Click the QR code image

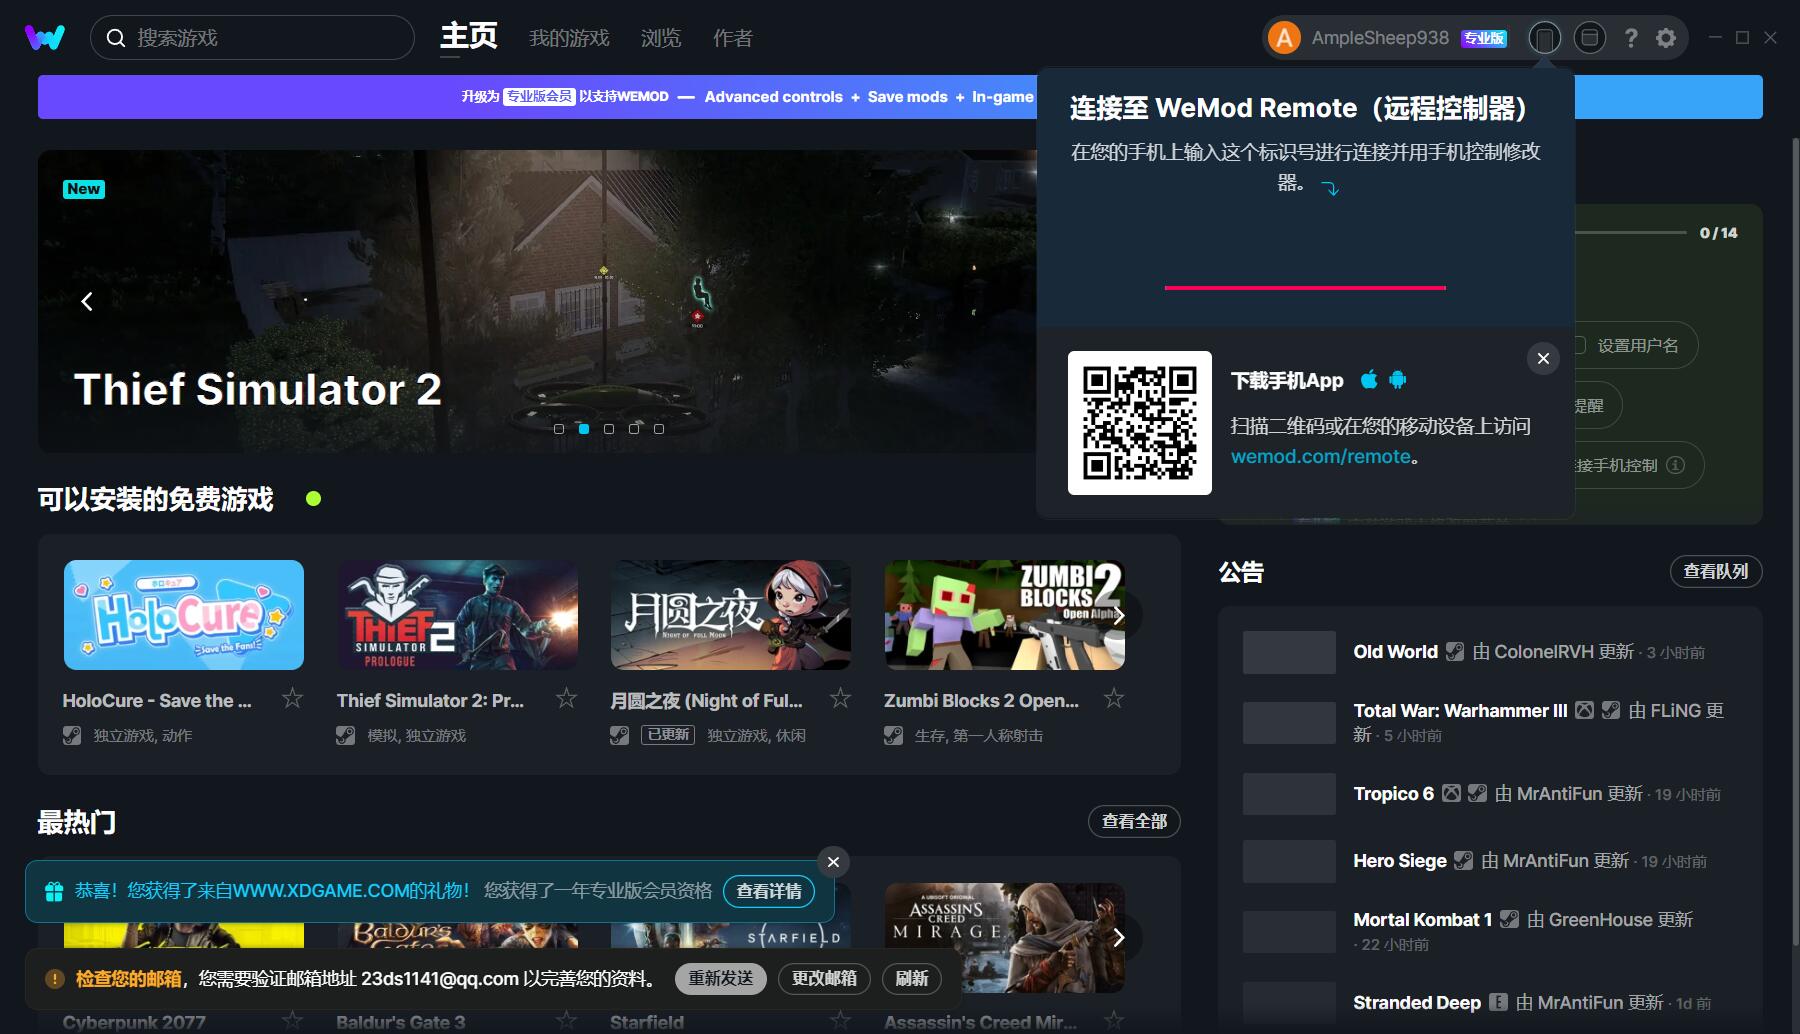tap(1140, 423)
